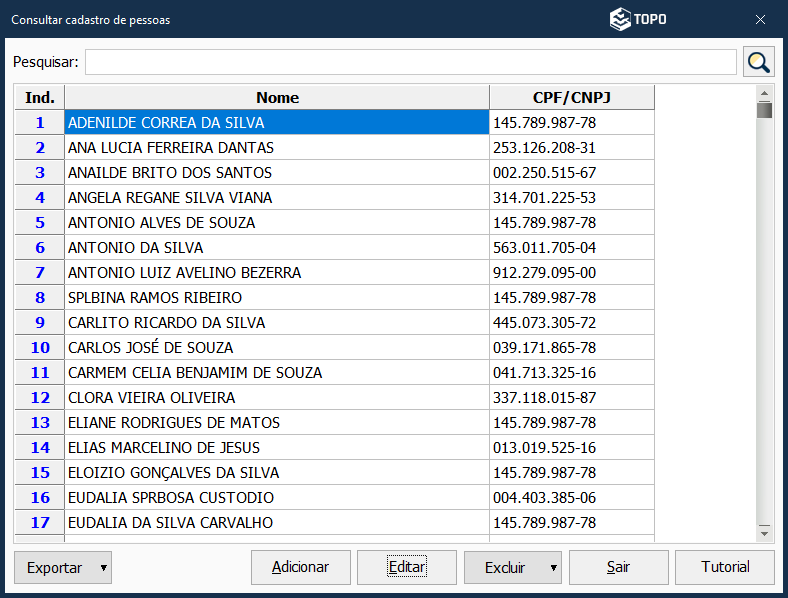Close the Consultar cadastro de pessoas window
Image resolution: width=788 pixels, height=598 pixels.
pyautogui.click(x=760, y=19)
